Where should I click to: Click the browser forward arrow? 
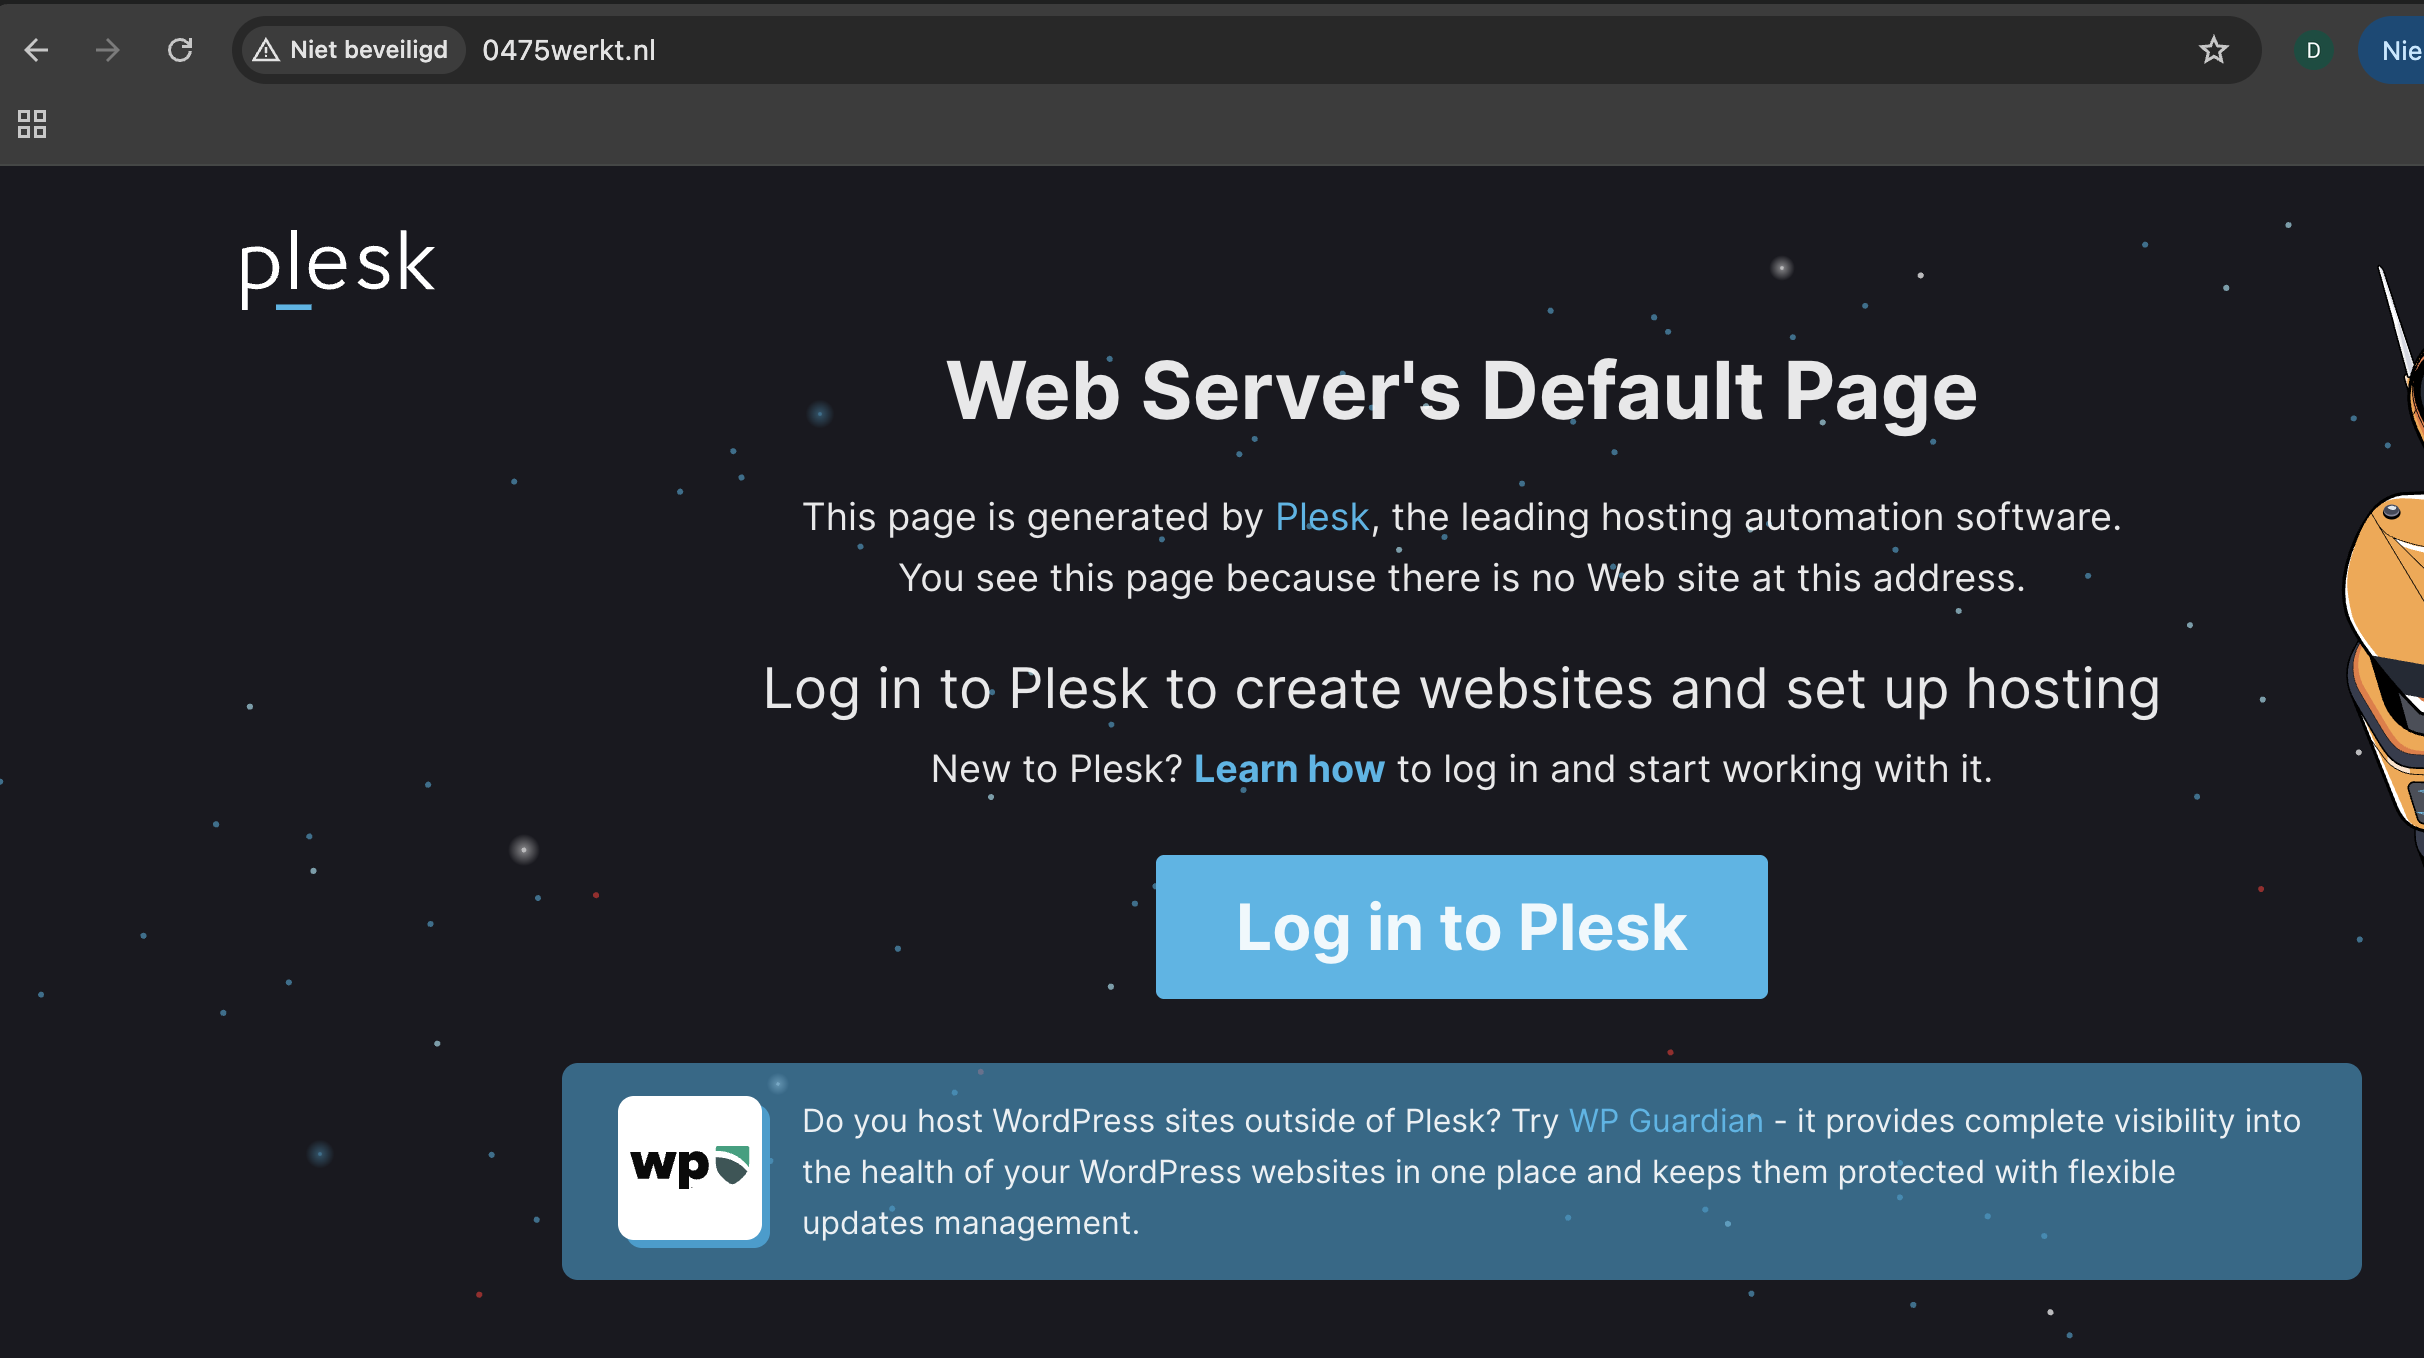tap(107, 50)
